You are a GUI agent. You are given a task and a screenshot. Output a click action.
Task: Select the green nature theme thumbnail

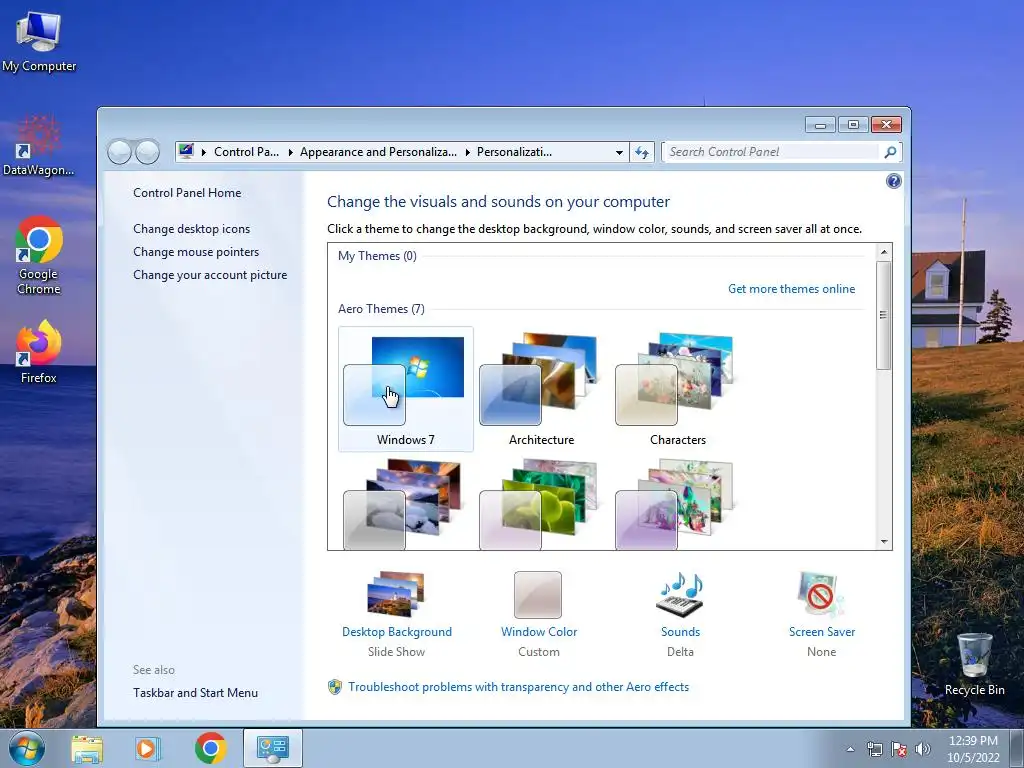(539, 504)
